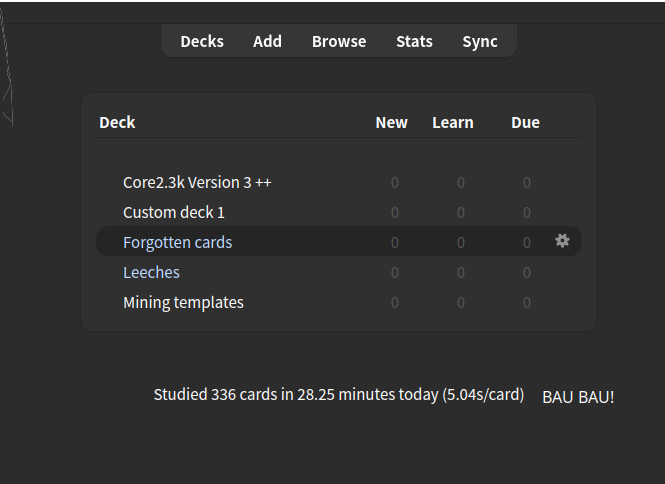The width and height of the screenshot is (665, 484).
Task: Click the Due count for Leeches deck
Action: (527, 273)
